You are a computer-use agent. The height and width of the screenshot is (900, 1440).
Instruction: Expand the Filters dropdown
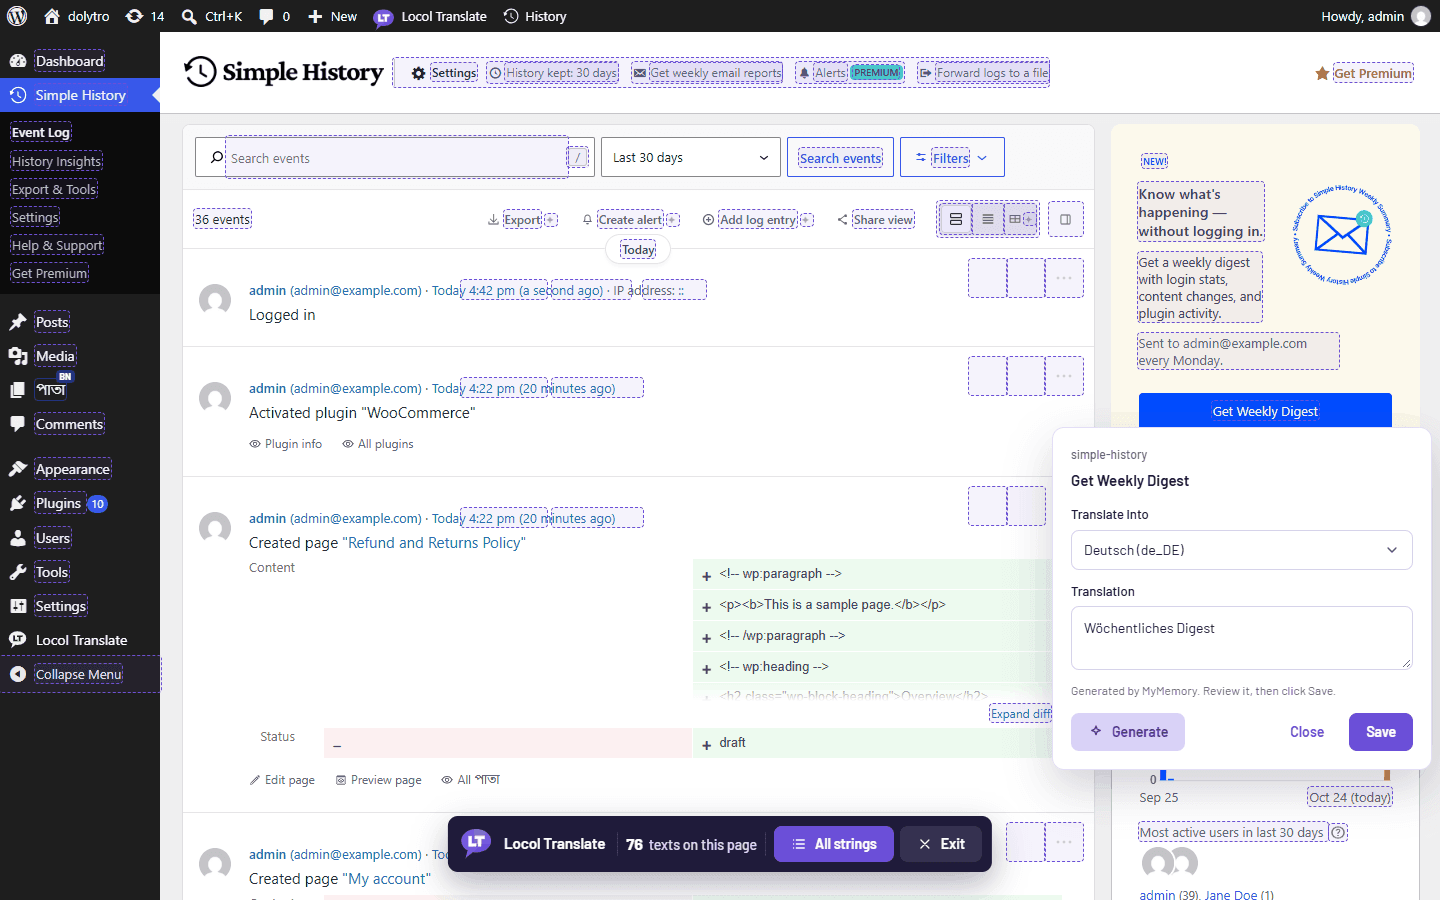click(952, 157)
